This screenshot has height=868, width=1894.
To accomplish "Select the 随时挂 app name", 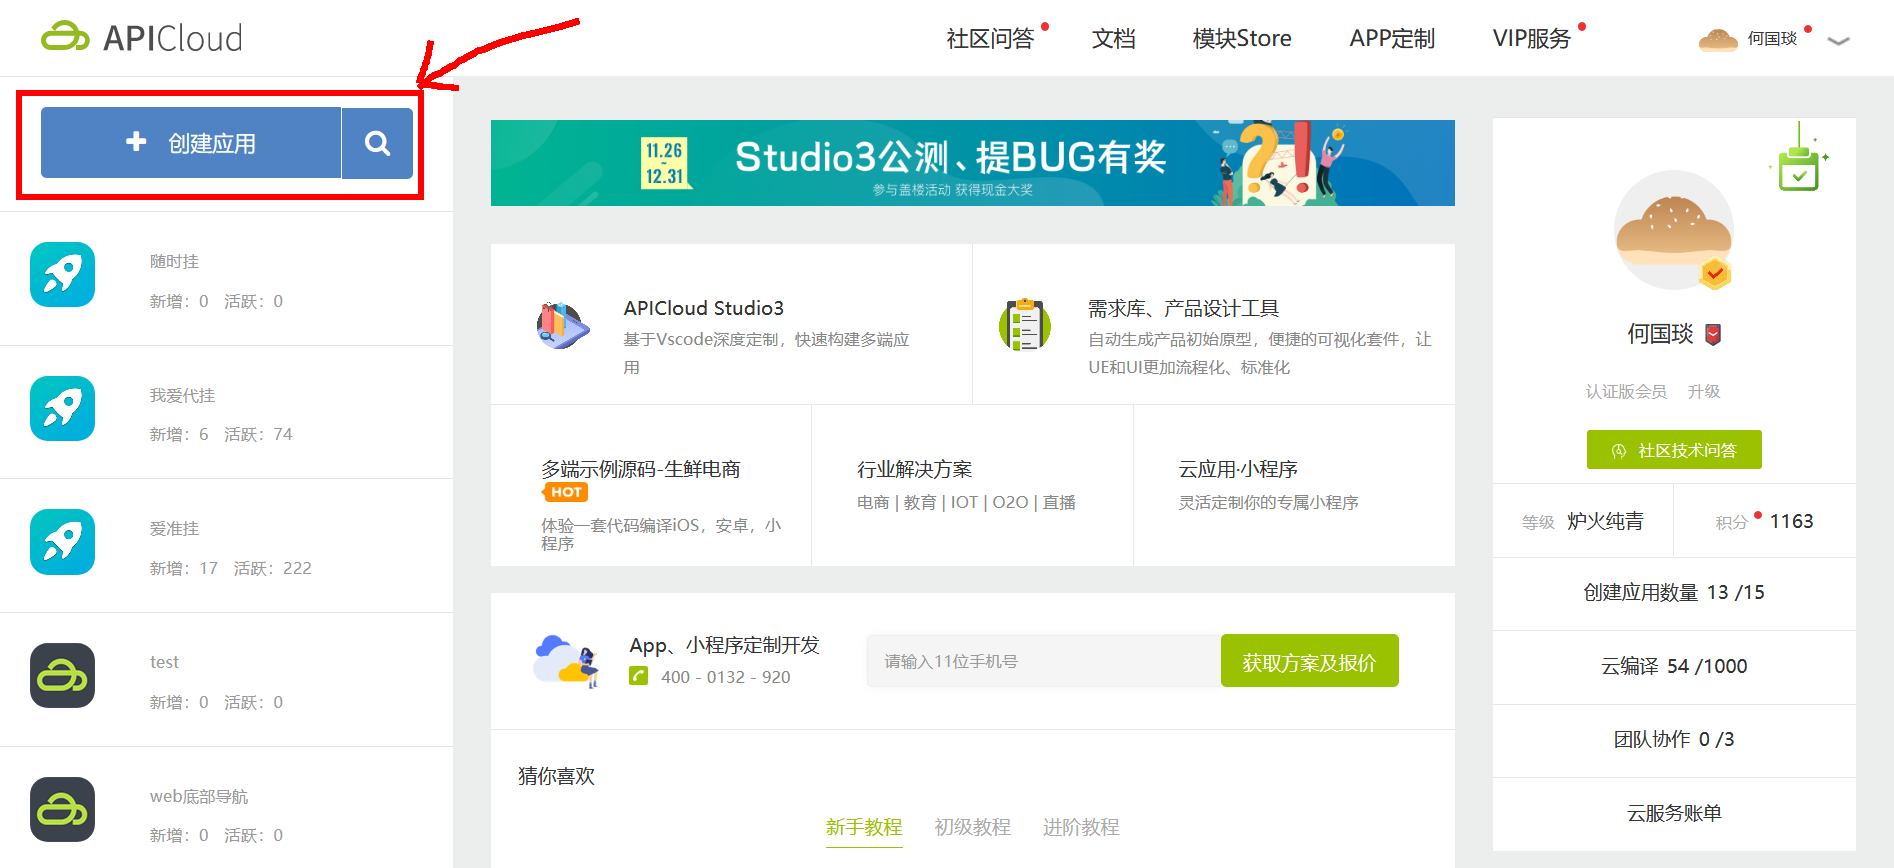I will (174, 261).
